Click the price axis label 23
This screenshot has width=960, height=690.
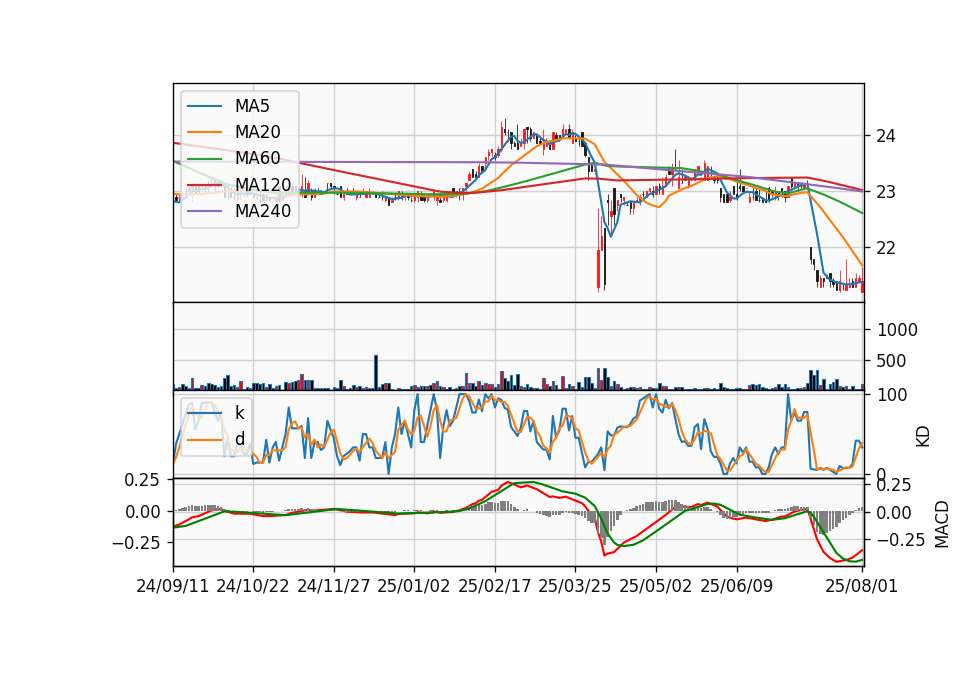(886, 192)
